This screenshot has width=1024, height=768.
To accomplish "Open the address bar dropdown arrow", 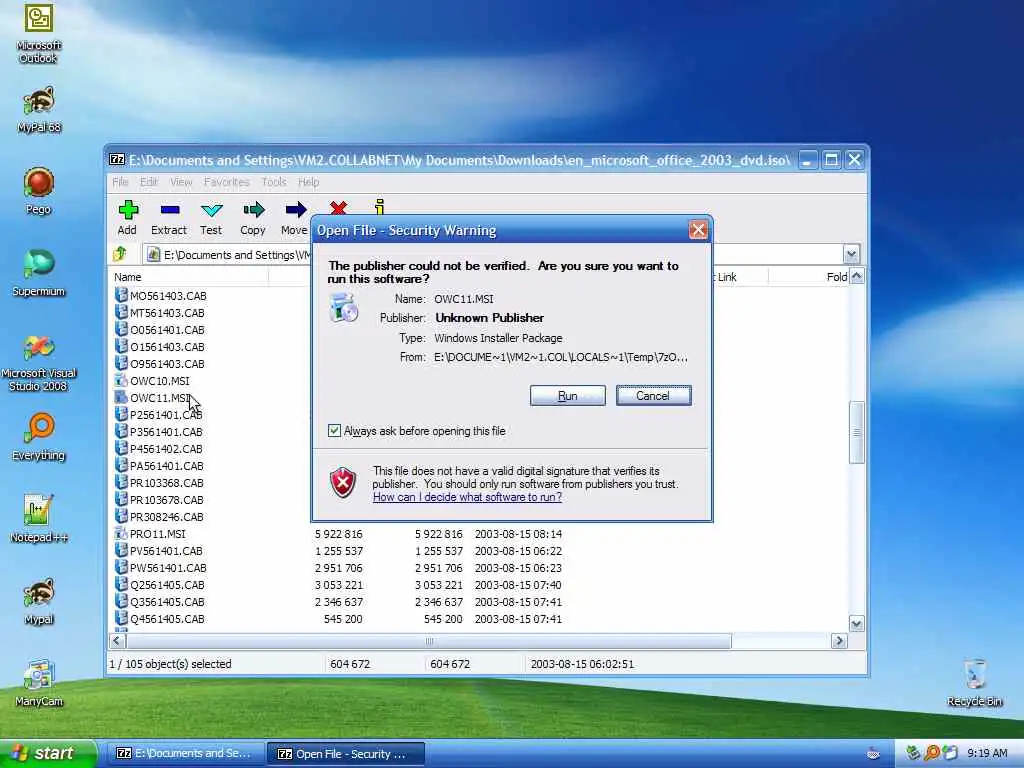I will click(851, 254).
